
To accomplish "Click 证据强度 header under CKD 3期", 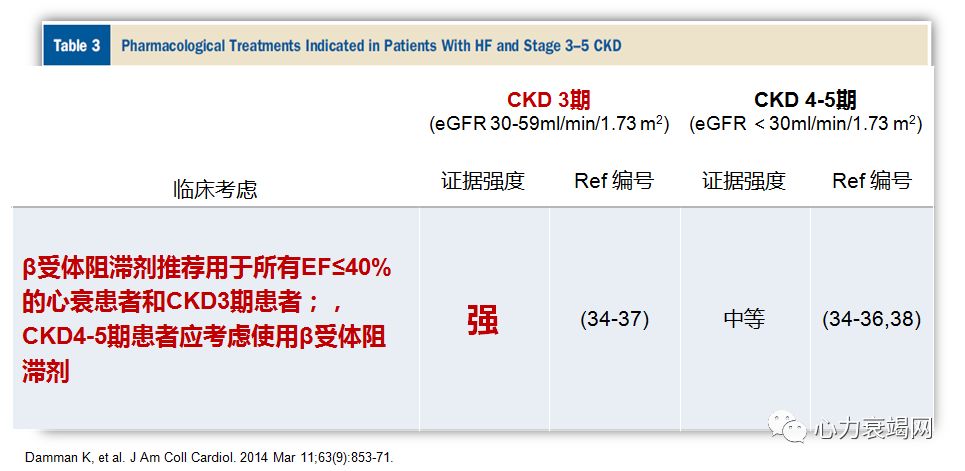I will (483, 181).
